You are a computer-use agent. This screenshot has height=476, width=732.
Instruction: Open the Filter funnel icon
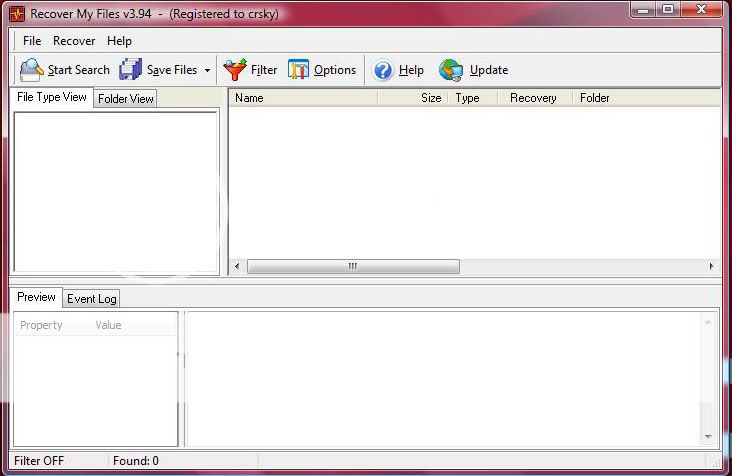tap(235, 70)
